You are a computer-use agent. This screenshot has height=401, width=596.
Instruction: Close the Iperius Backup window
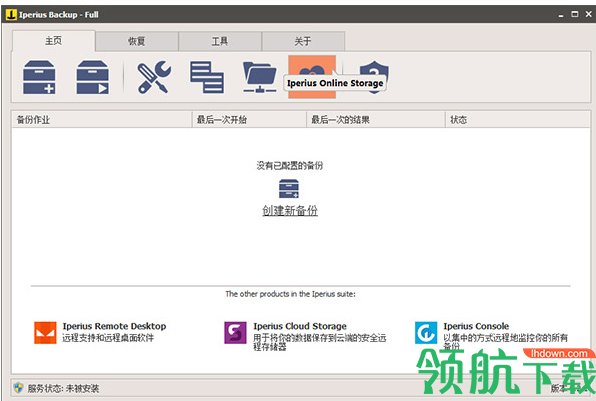tap(588, 14)
